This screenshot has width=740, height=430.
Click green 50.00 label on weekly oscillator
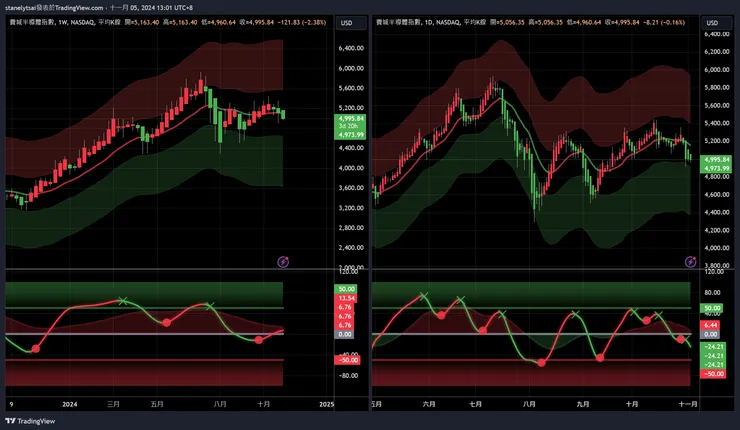click(346, 289)
